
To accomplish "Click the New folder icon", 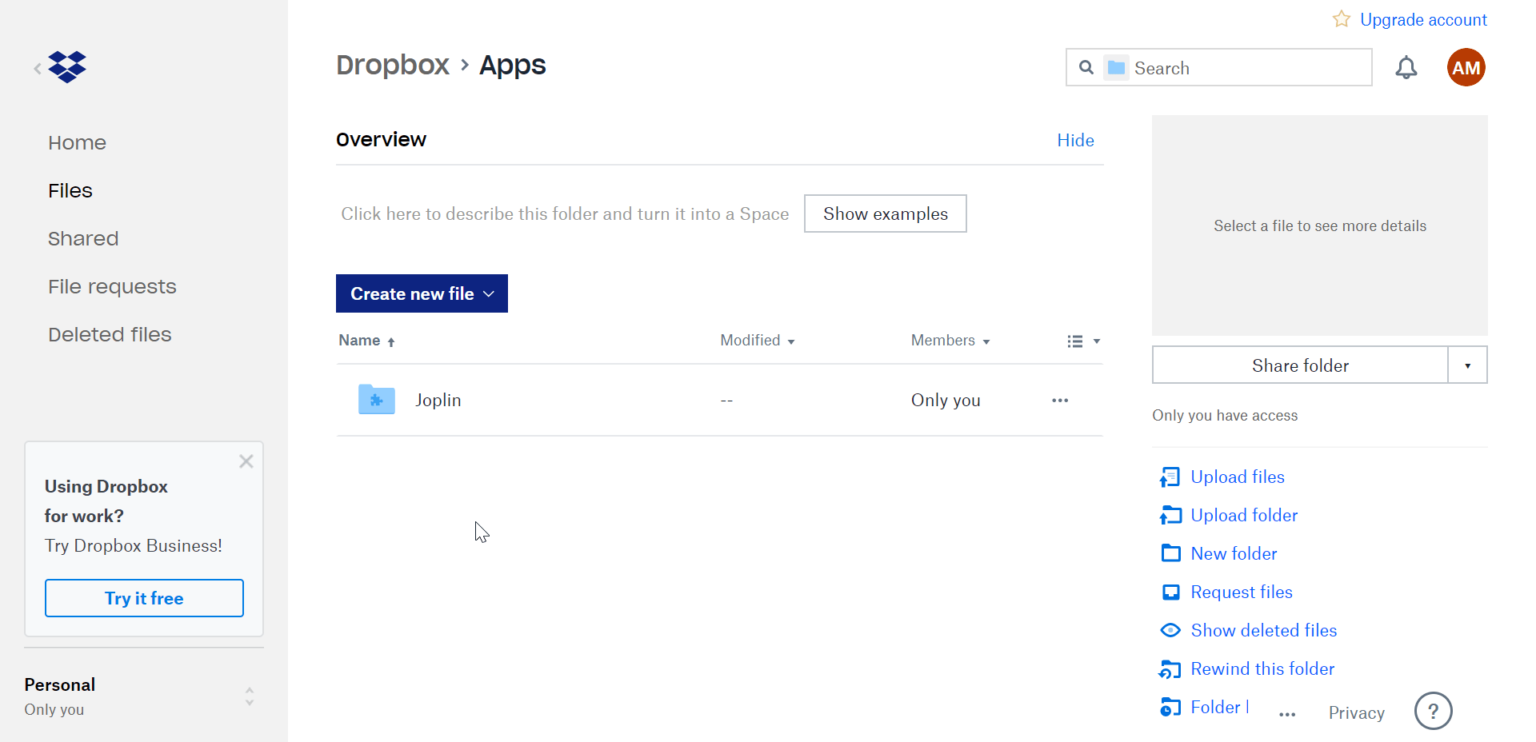I will (x=1170, y=553).
